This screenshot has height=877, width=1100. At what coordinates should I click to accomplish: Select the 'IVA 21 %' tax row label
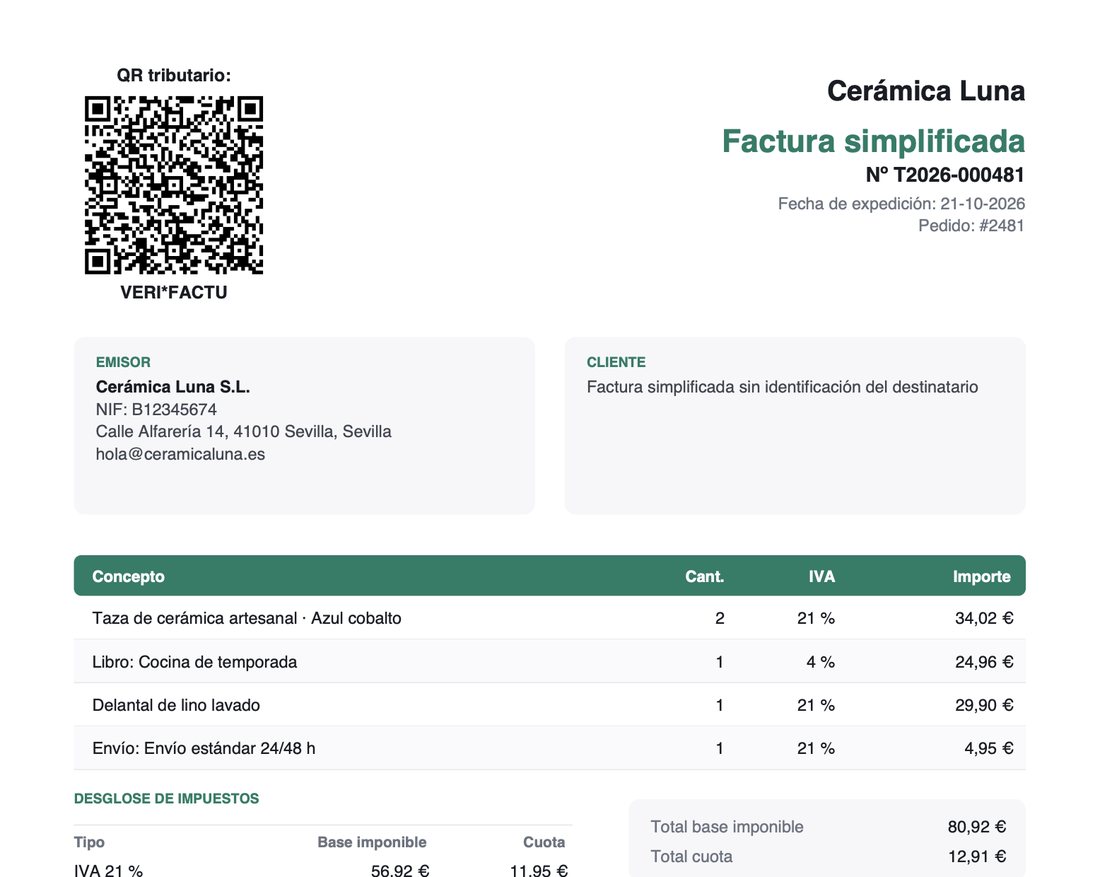click(108, 870)
